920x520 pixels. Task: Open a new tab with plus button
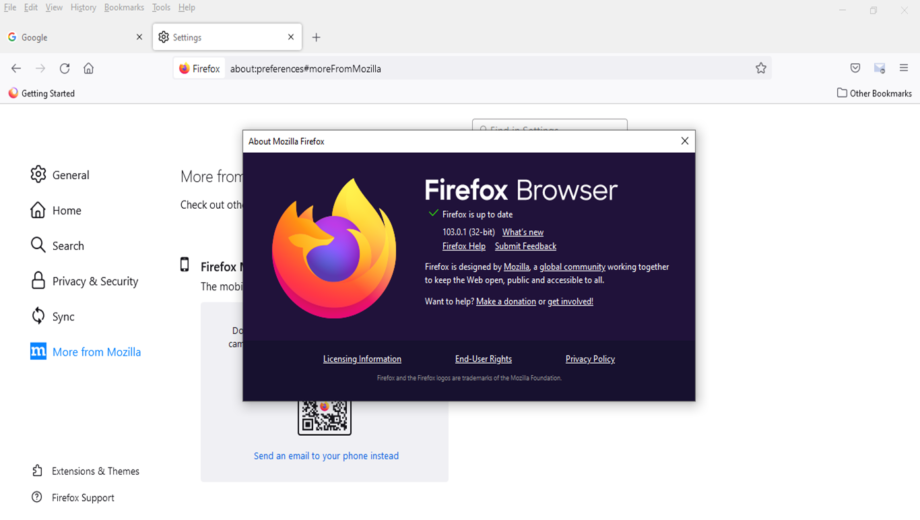(x=316, y=38)
